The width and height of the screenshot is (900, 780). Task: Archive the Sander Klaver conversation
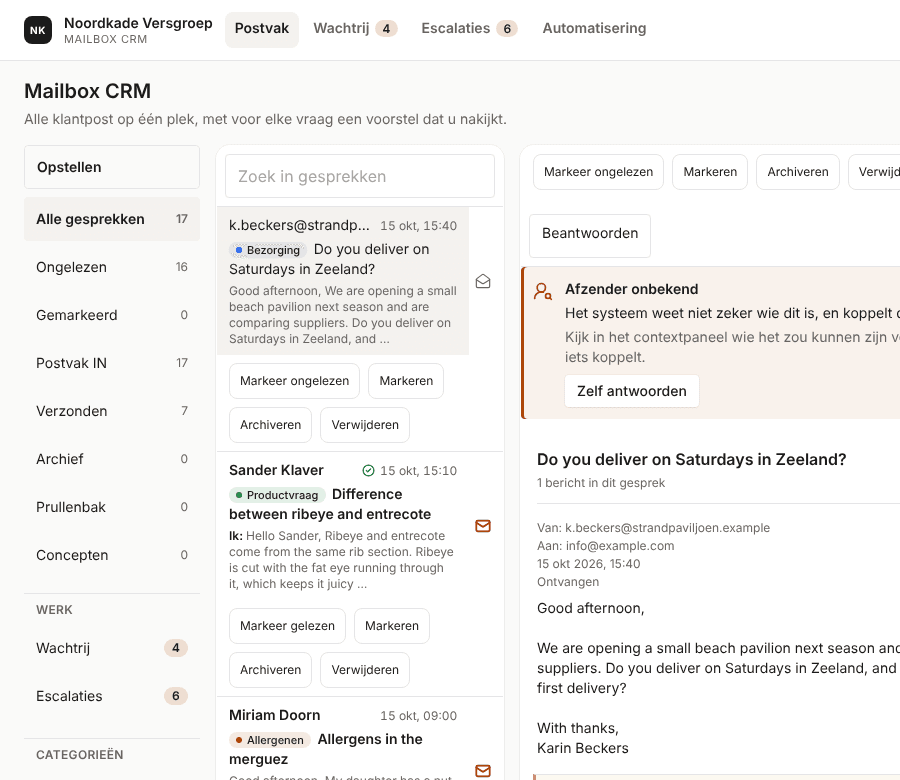pyautogui.click(x=270, y=670)
